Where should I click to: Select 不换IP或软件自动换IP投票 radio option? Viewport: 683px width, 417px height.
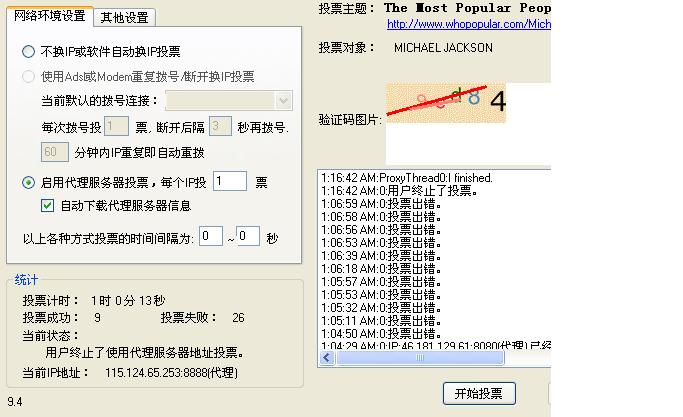click(28, 51)
